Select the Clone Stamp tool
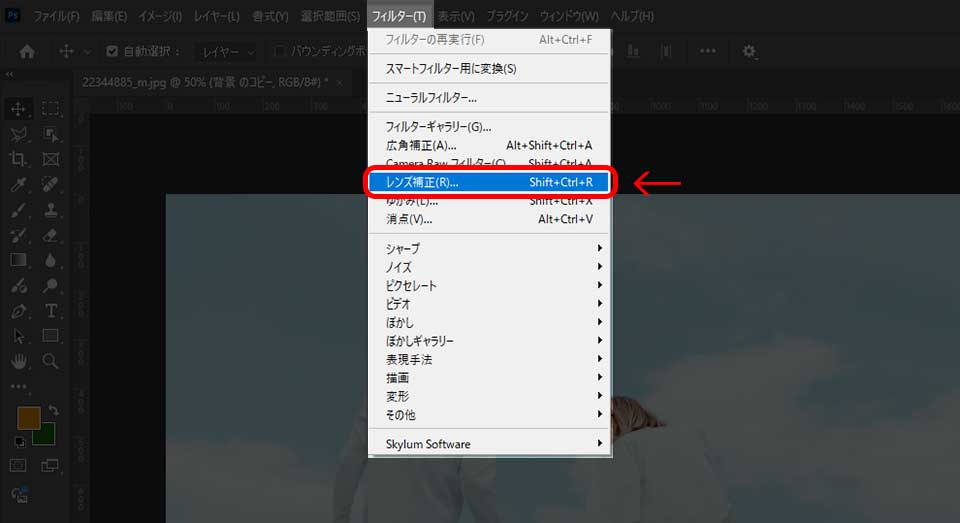 (50, 210)
